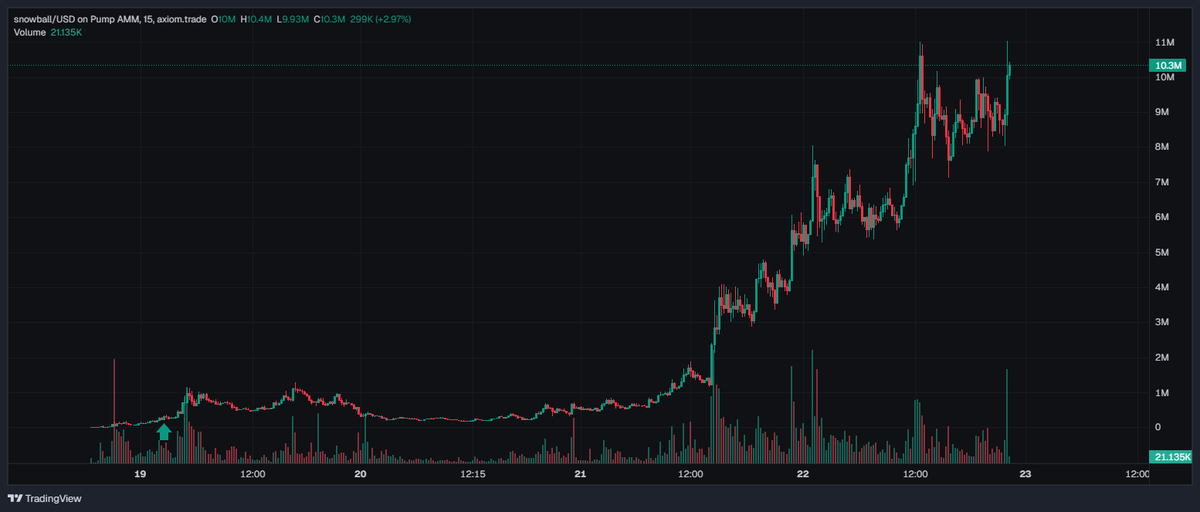Open the snowball/USD symbol title legend
The width and height of the screenshot is (1200, 512).
108,19
